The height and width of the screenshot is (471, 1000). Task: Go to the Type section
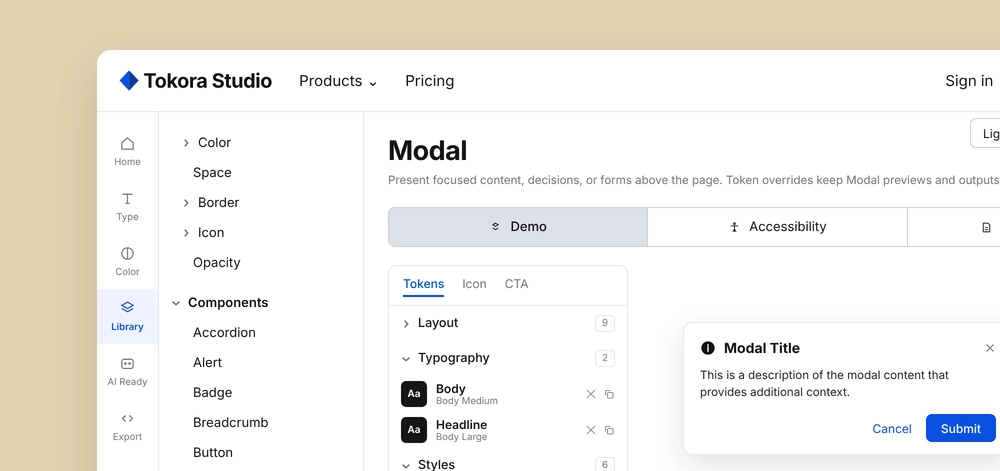click(128, 207)
